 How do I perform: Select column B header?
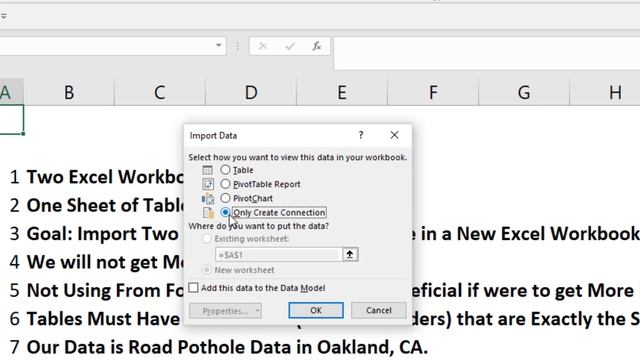pos(69,93)
